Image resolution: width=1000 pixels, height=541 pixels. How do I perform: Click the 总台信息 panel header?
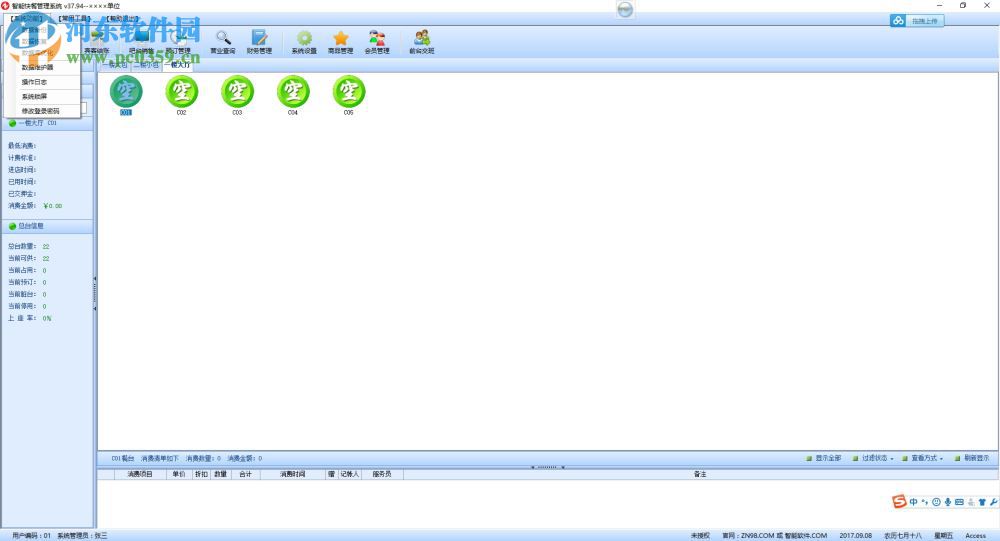pyautogui.click(x=48, y=226)
